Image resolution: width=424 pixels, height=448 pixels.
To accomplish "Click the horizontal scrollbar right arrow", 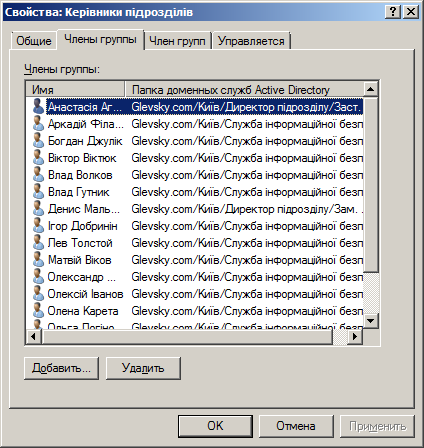I will [x=355, y=336].
